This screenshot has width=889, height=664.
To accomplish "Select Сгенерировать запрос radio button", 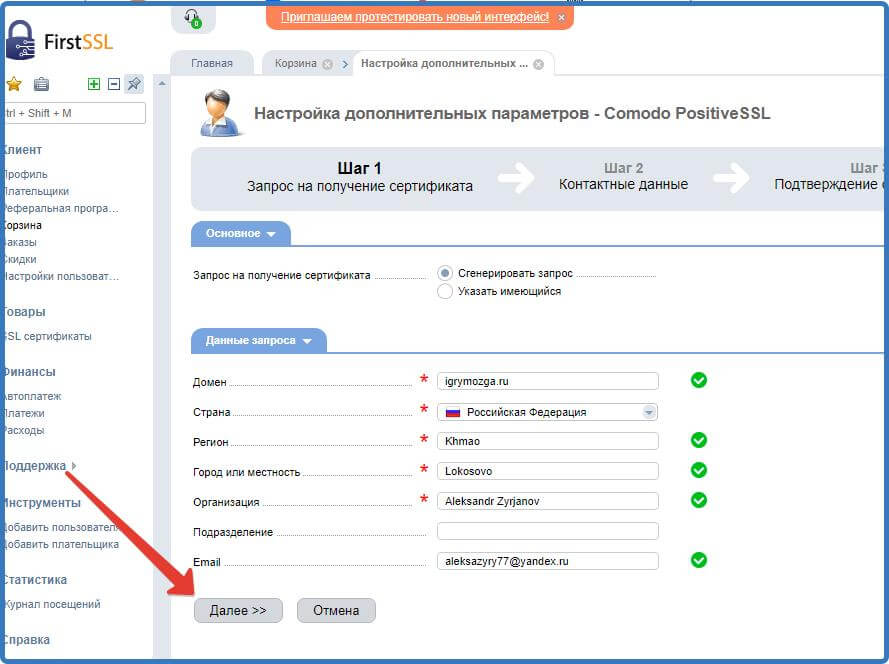I will tap(445, 273).
